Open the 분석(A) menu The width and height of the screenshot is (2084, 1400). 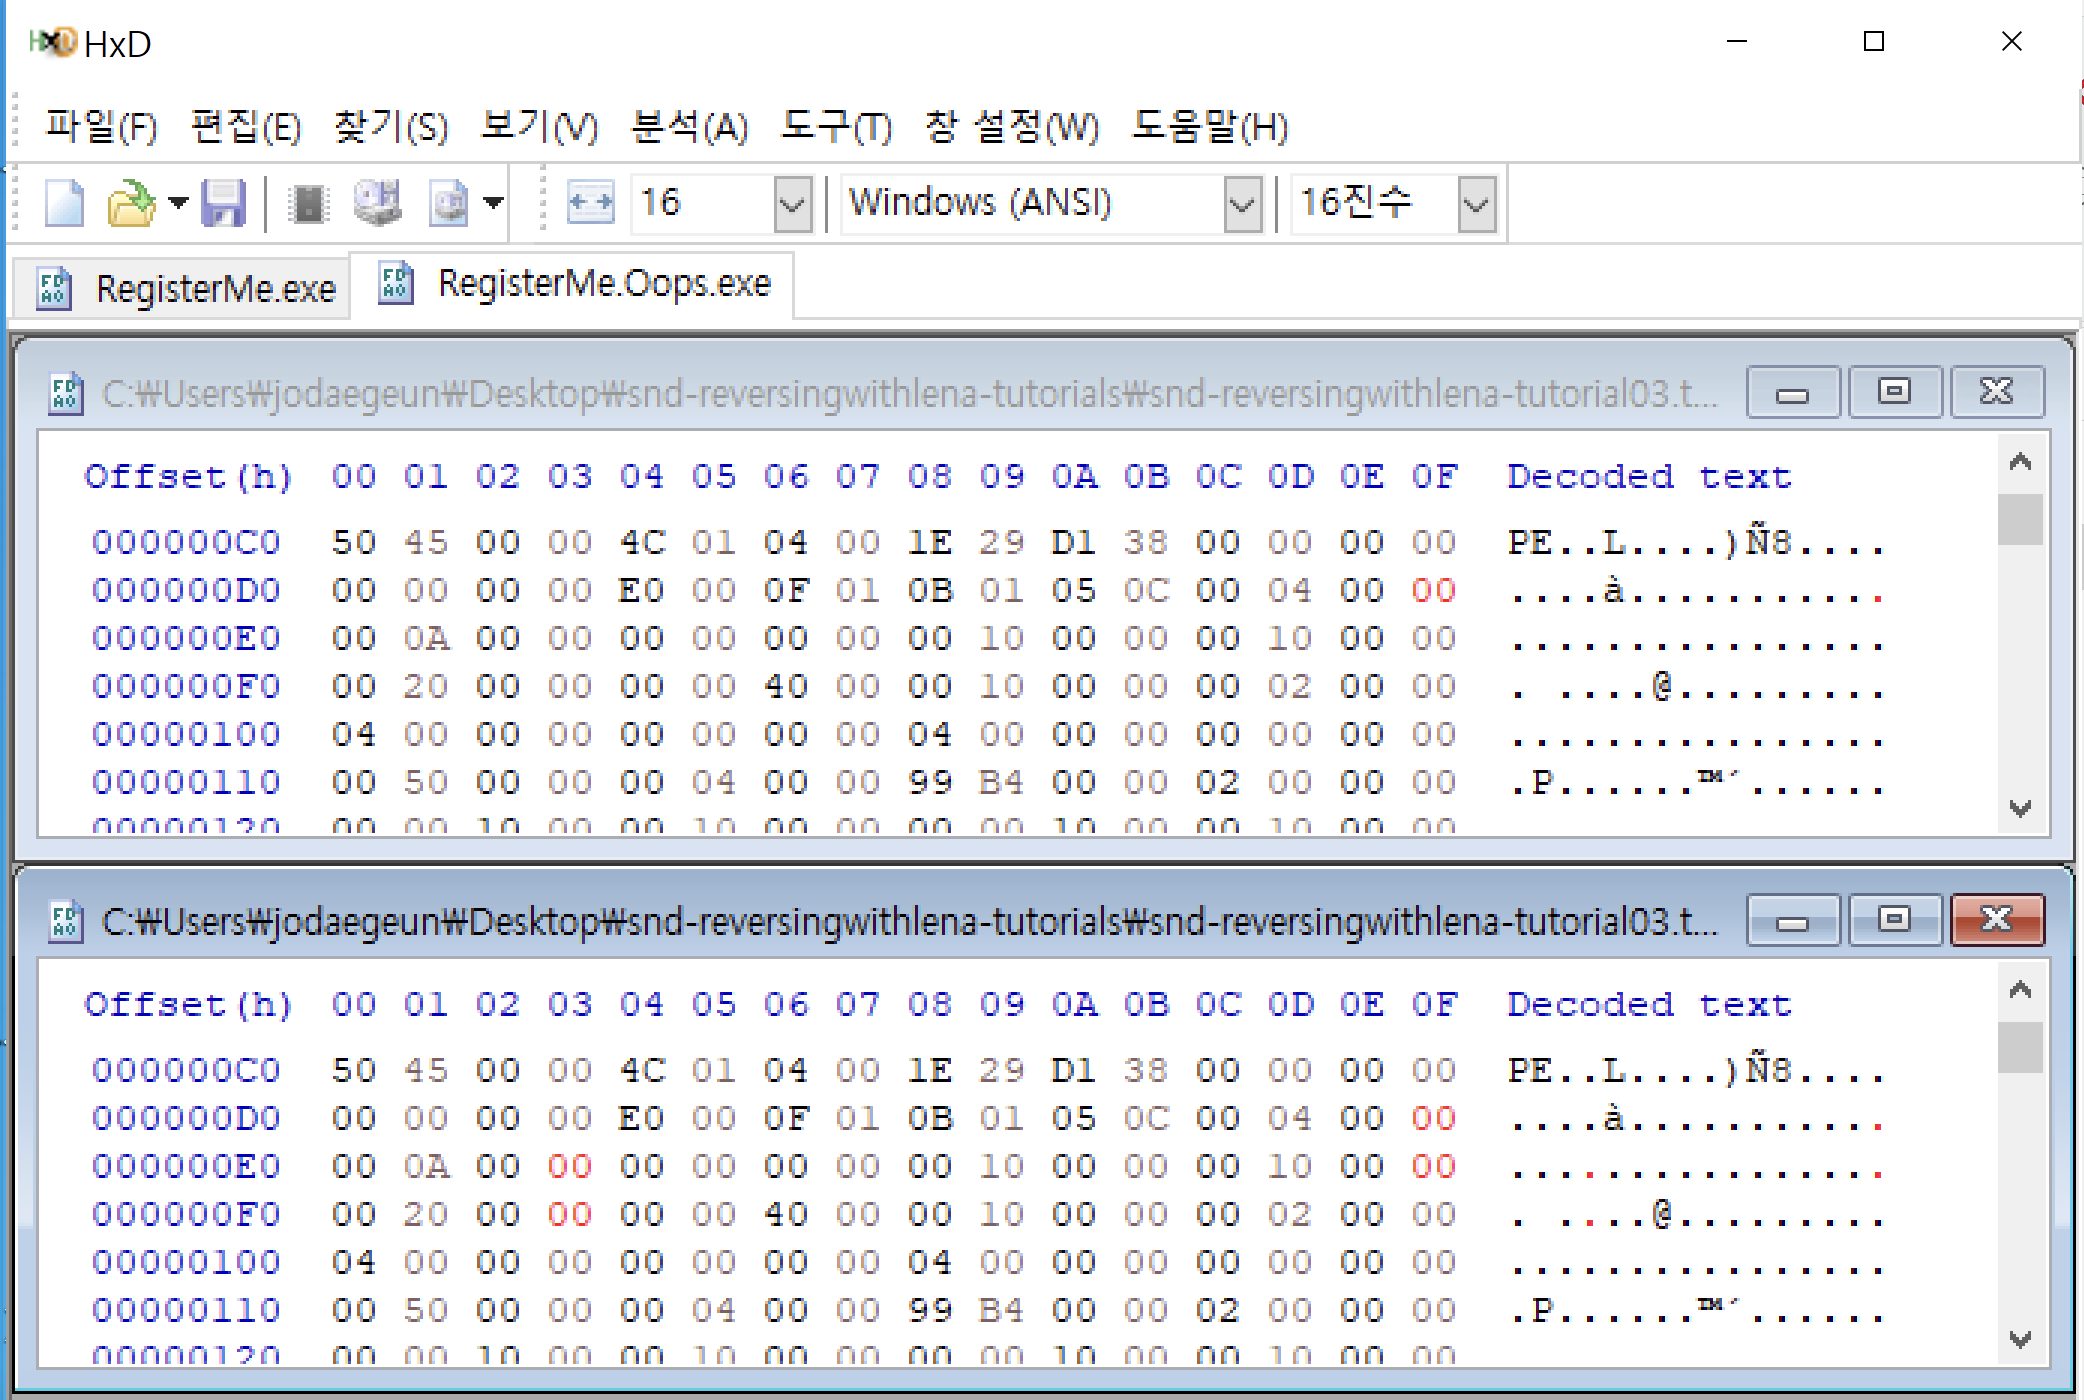tap(689, 127)
